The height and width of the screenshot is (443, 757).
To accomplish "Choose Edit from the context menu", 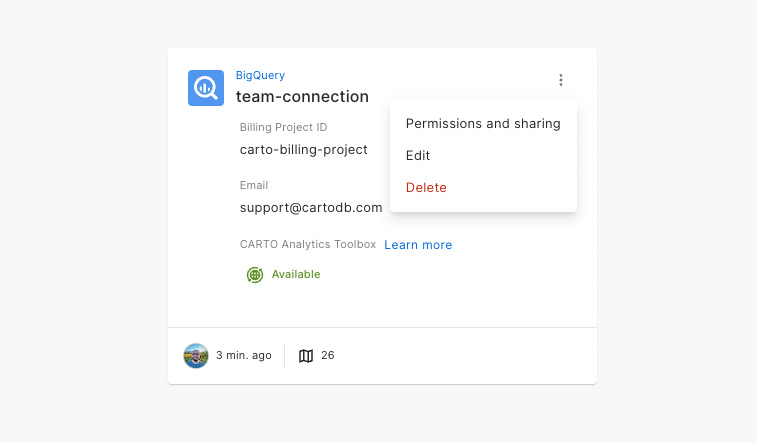I will pyautogui.click(x=418, y=156).
